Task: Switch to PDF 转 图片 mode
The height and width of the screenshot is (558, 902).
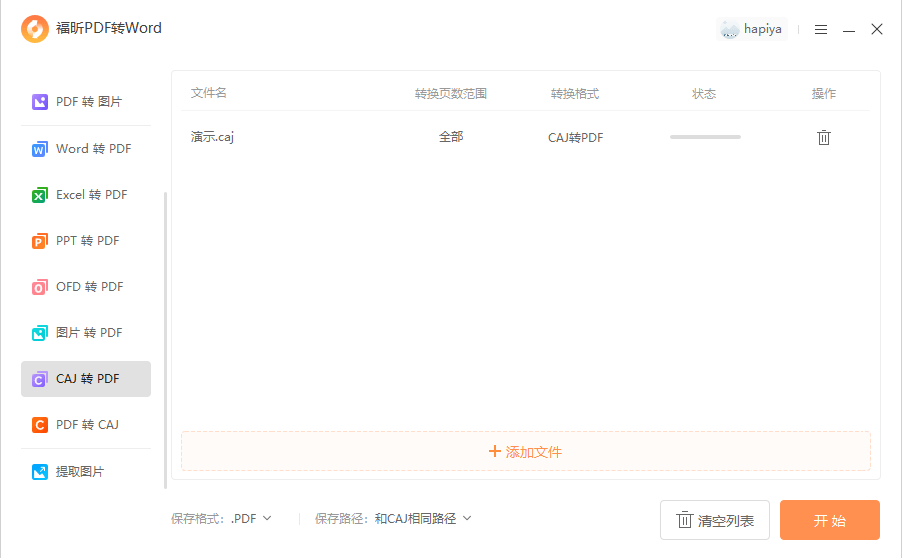Action: pyautogui.click(x=86, y=102)
